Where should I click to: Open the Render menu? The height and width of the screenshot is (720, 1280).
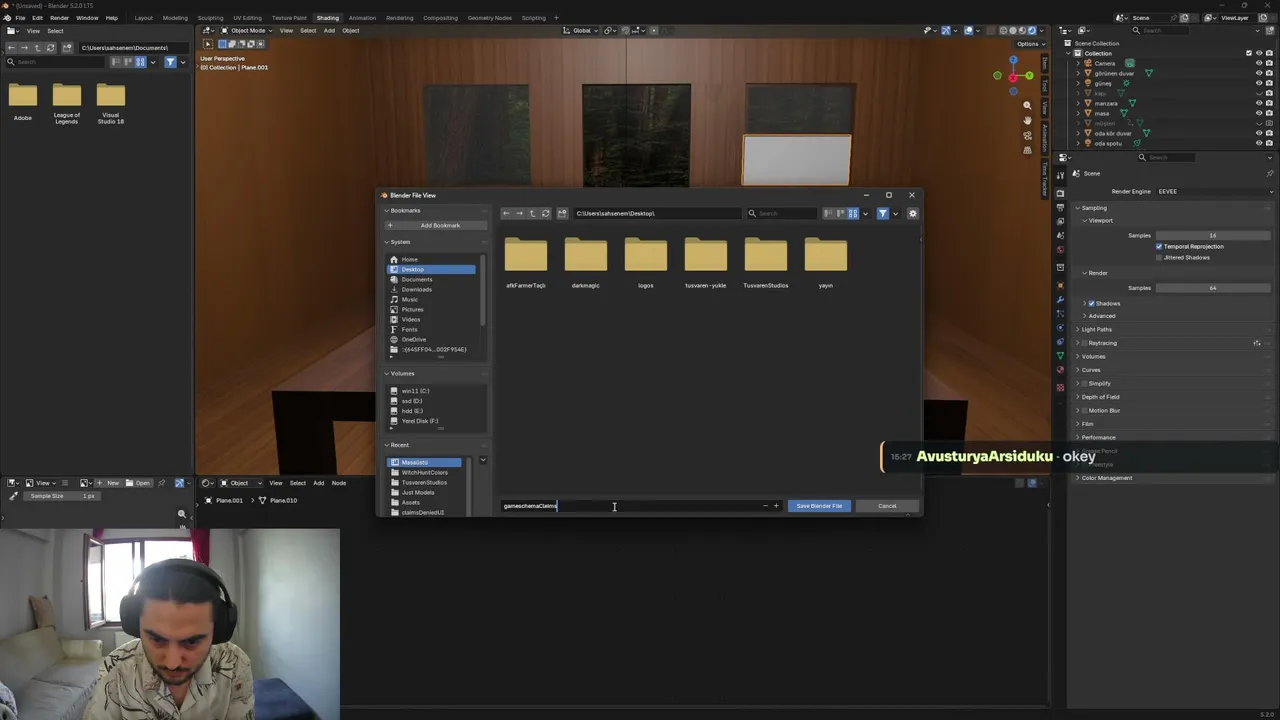59,18
